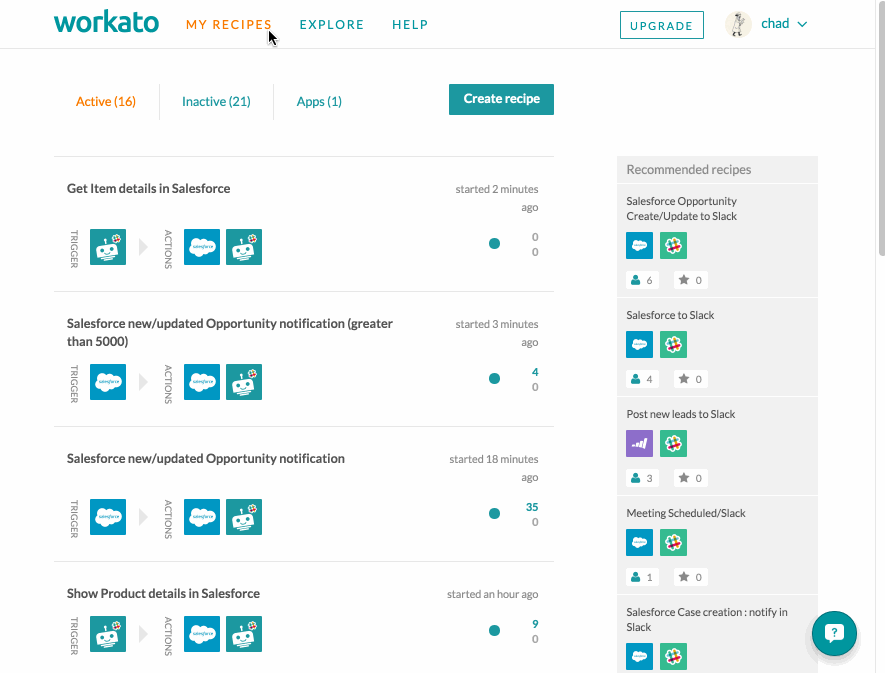Toggle status dot of greater than 5000 recipe
This screenshot has width=885, height=673.
click(x=494, y=378)
